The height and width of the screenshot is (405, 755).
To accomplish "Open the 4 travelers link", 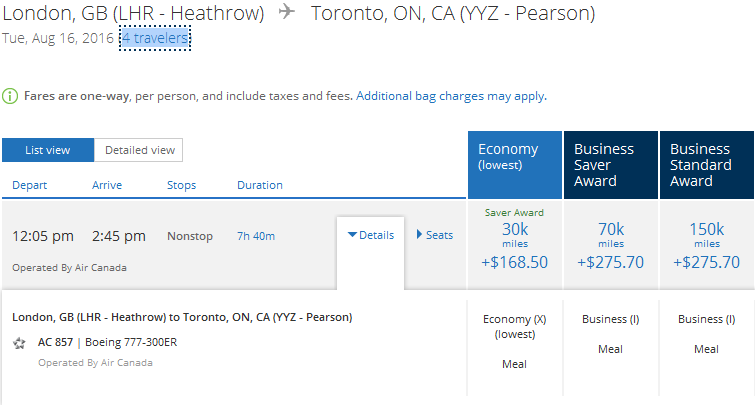I will (x=154, y=38).
